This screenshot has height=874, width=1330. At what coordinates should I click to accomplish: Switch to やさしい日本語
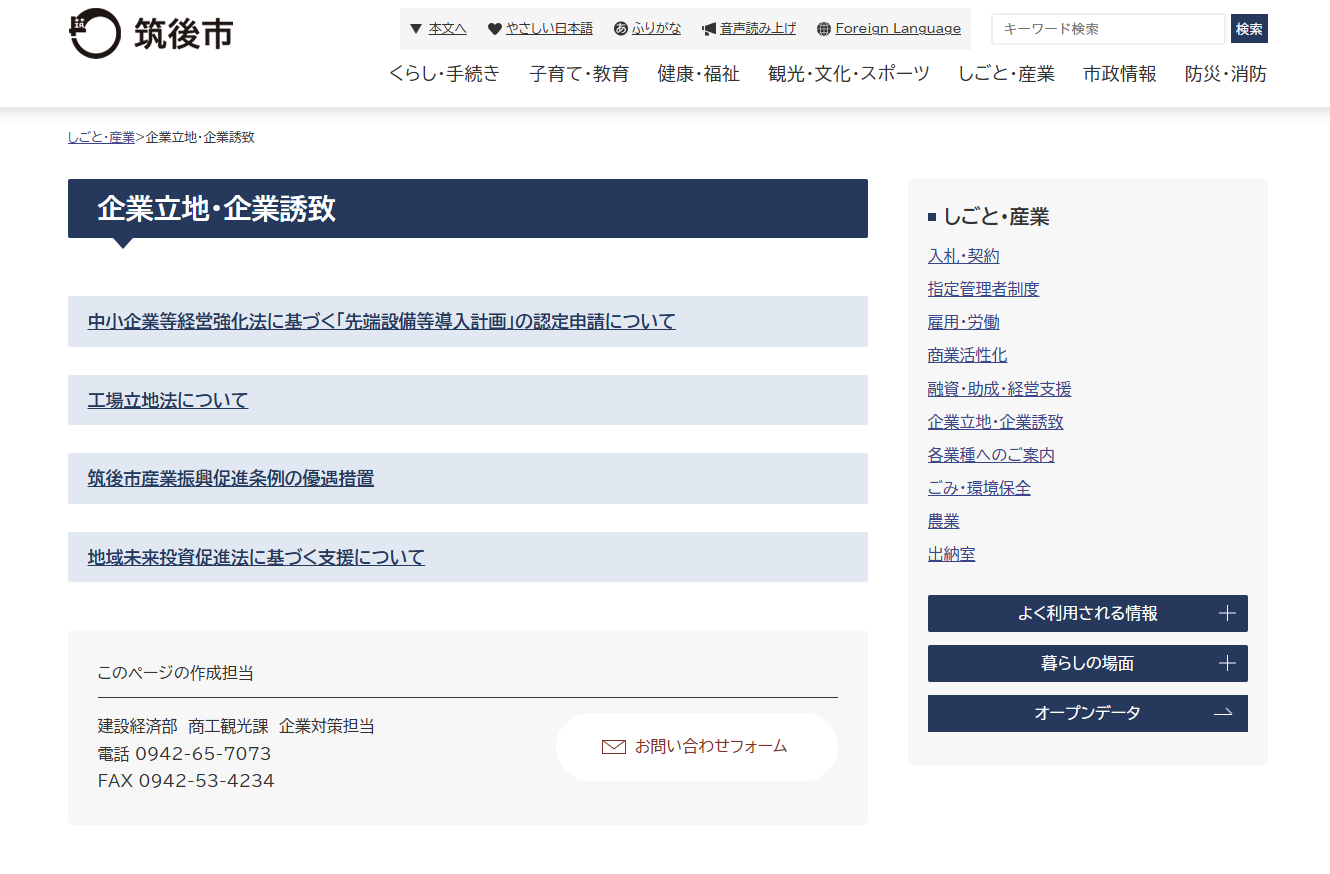[549, 29]
